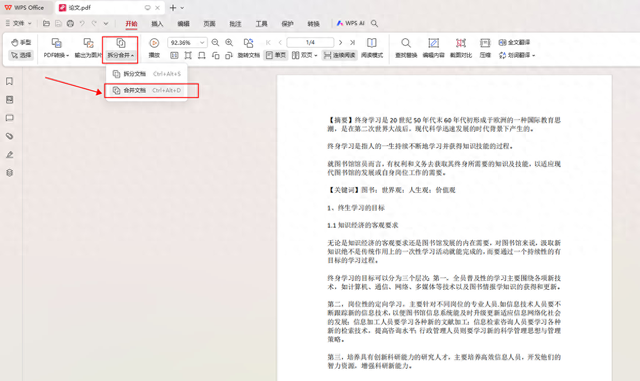The height and width of the screenshot is (381, 640).
Task: Select the 手型 hand tool
Action: click(x=21, y=42)
